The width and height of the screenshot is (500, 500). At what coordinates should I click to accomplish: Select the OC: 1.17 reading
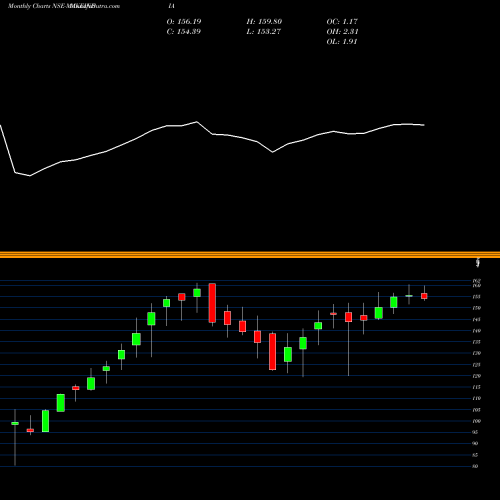(342, 22)
